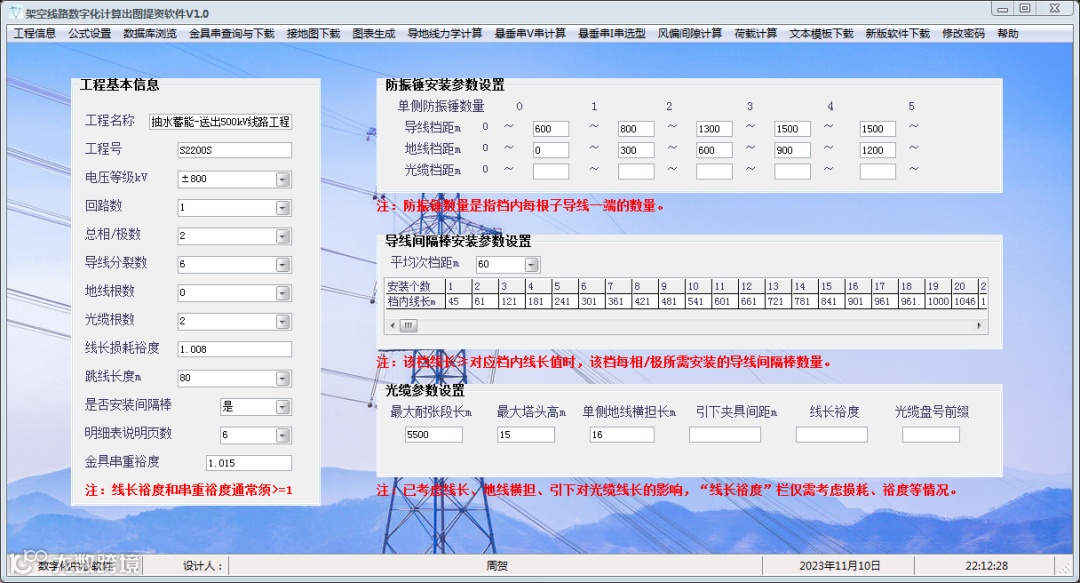Image resolution: width=1080 pixels, height=583 pixels.
Task: Select the 档内线长 cell showing 121
Action: pos(511,301)
